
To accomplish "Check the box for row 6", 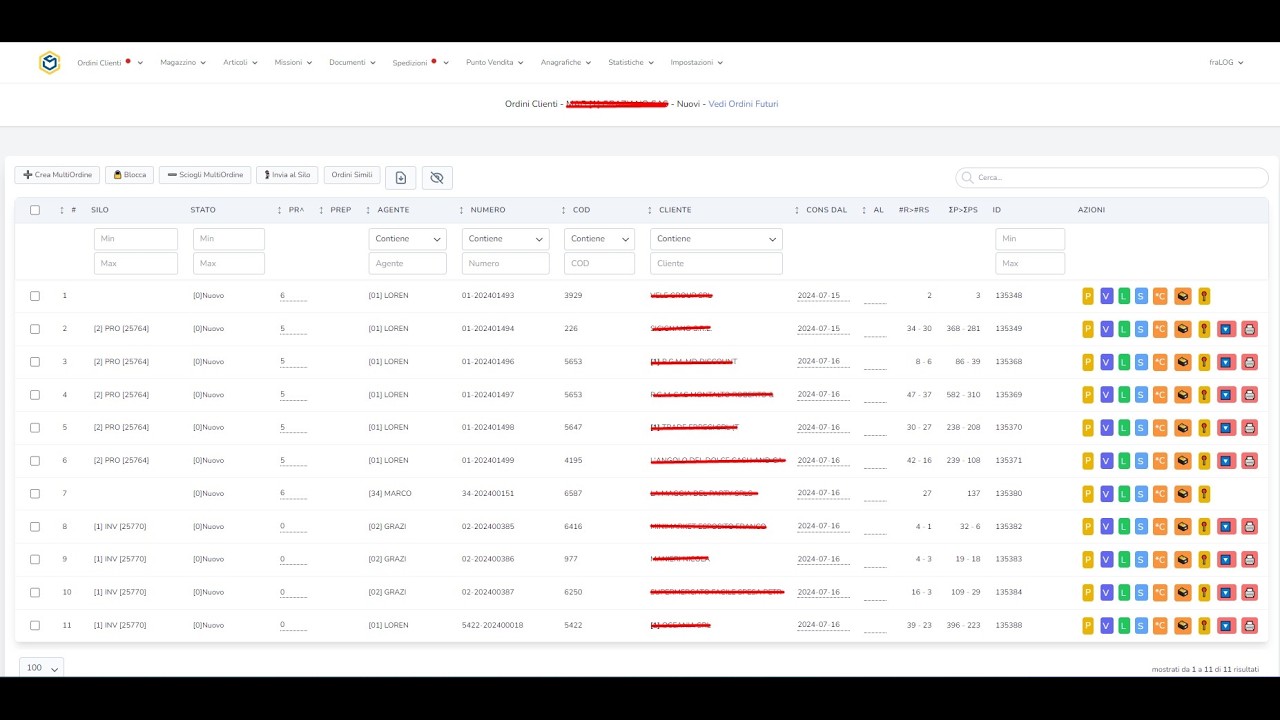I will [35, 461].
